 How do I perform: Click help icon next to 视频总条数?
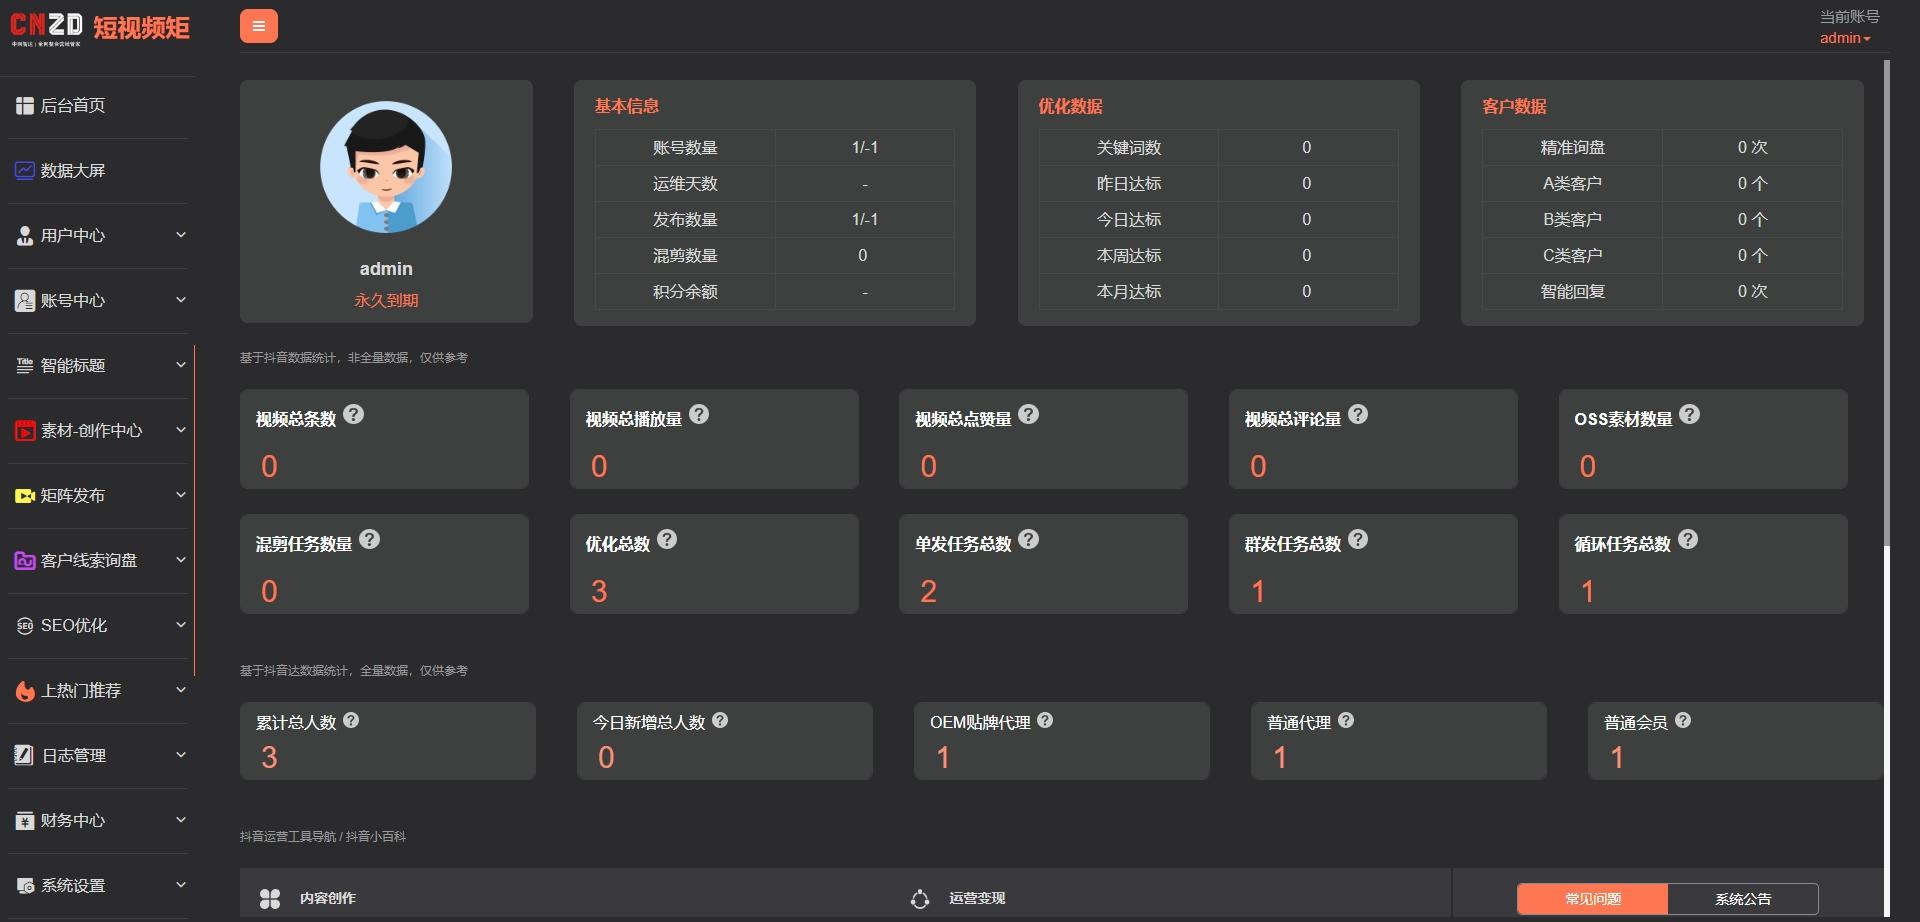[x=354, y=415]
